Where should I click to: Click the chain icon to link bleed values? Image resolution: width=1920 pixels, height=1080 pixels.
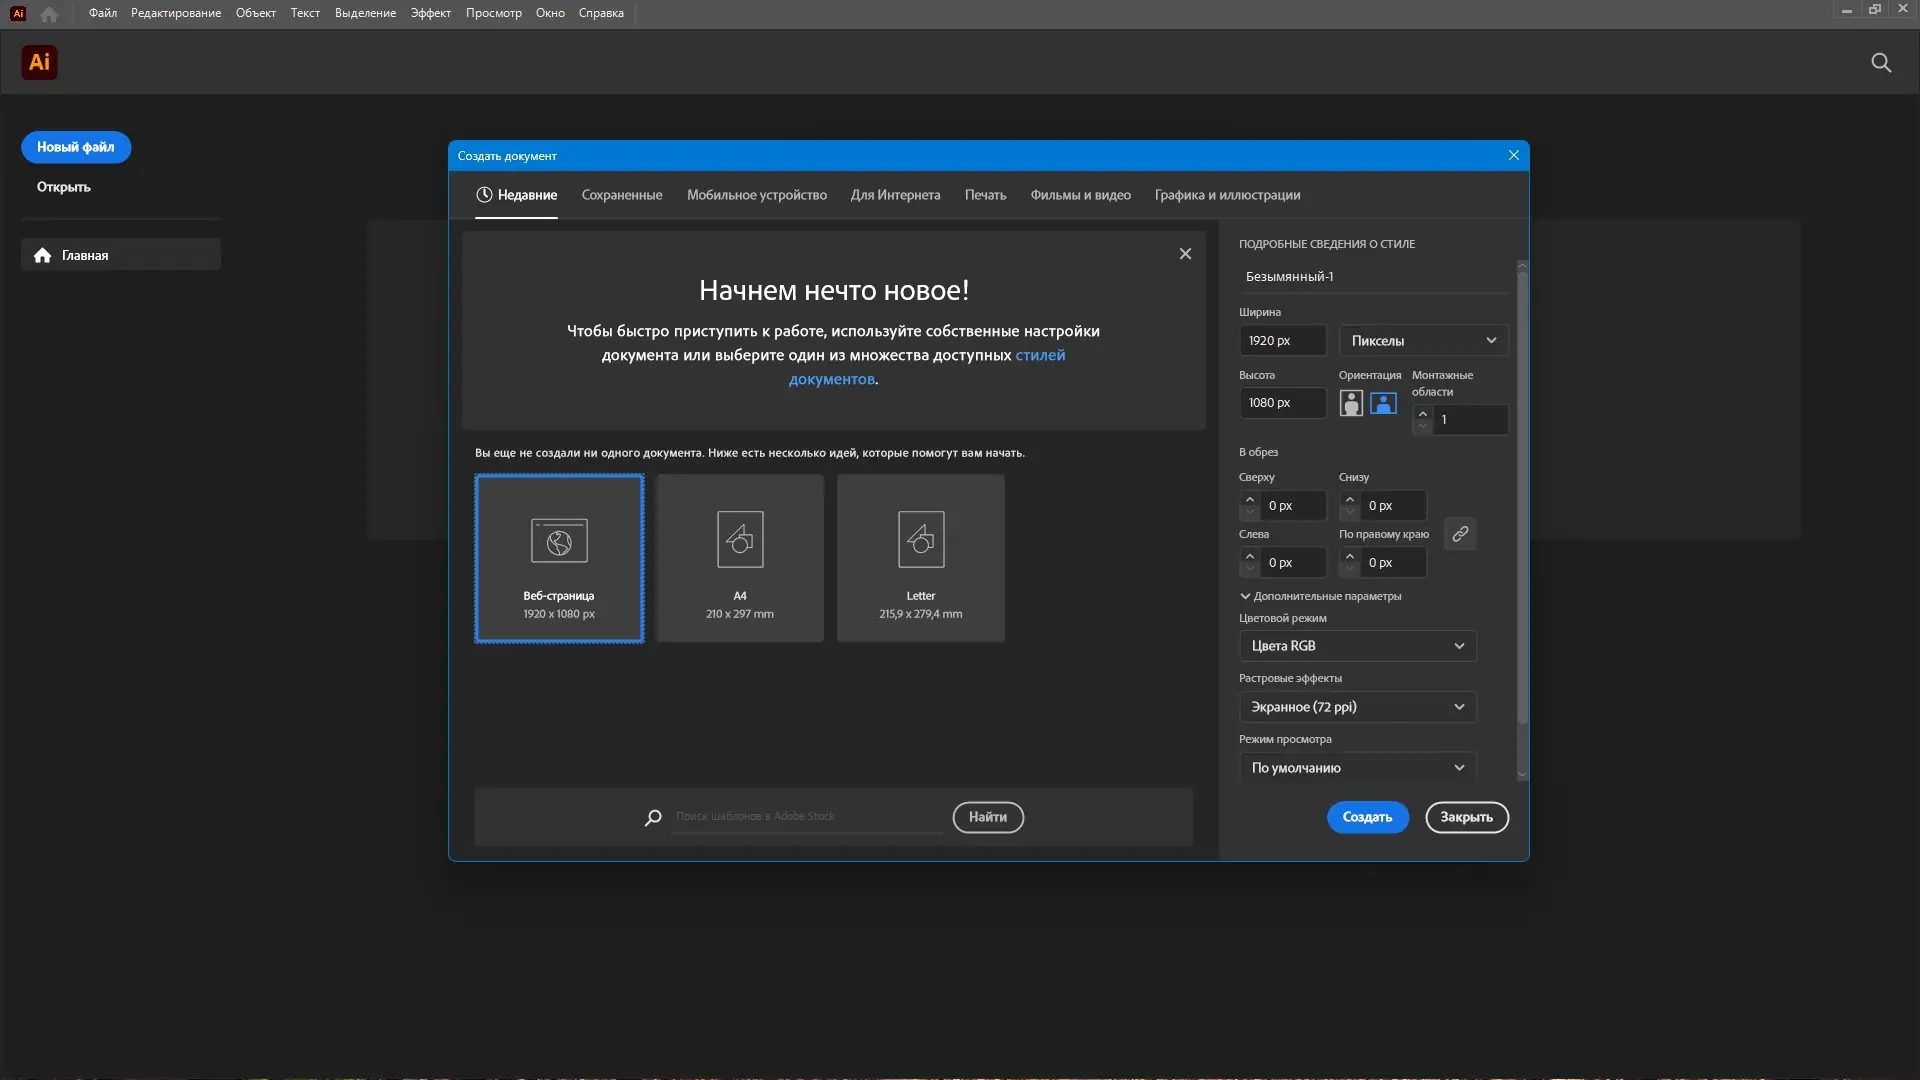coord(1460,534)
